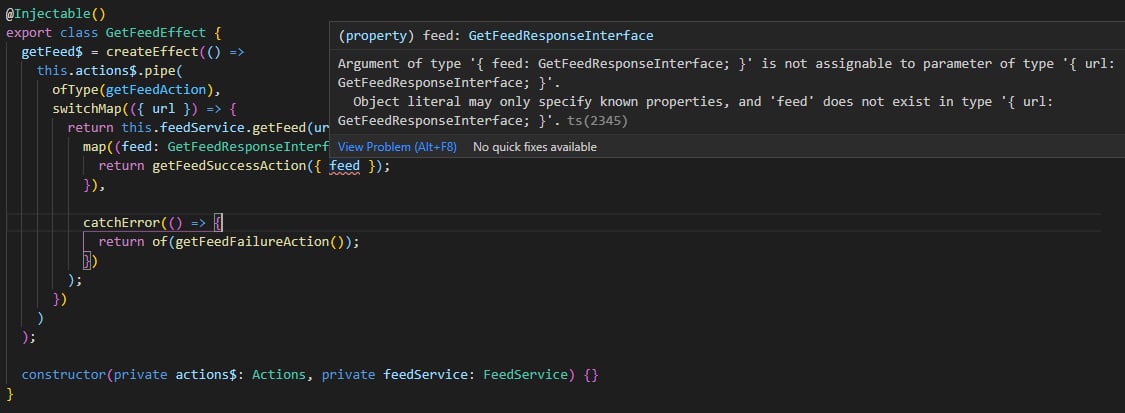Screen dimensions: 1125x413
Task: Click the constructor keyword
Action: click(x=65, y=375)
